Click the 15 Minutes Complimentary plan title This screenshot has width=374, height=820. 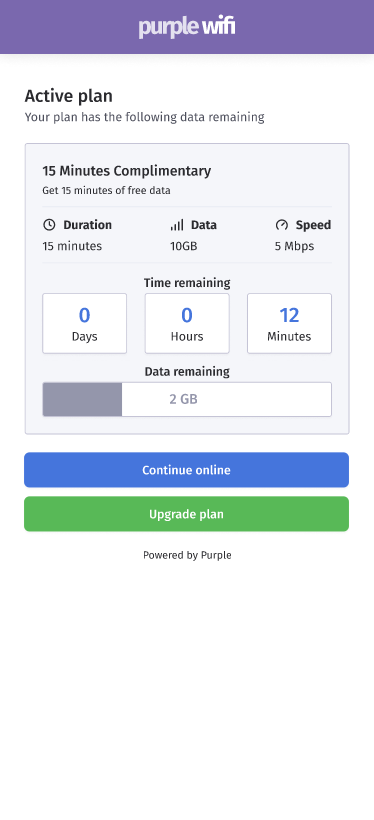pyautogui.click(x=127, y=171)
